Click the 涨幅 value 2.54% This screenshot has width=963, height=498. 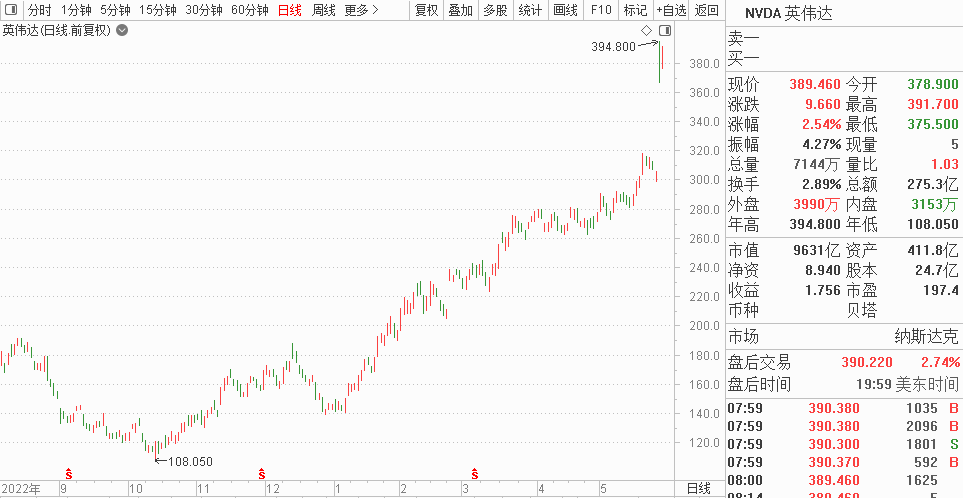coord(822,124)
